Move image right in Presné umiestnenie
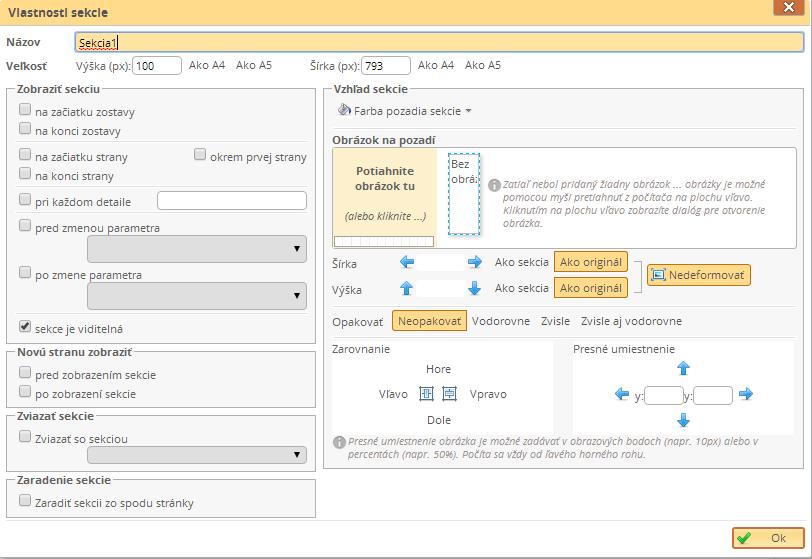The width and height of the screenshot is (812, 559). (x=746, y=394)
